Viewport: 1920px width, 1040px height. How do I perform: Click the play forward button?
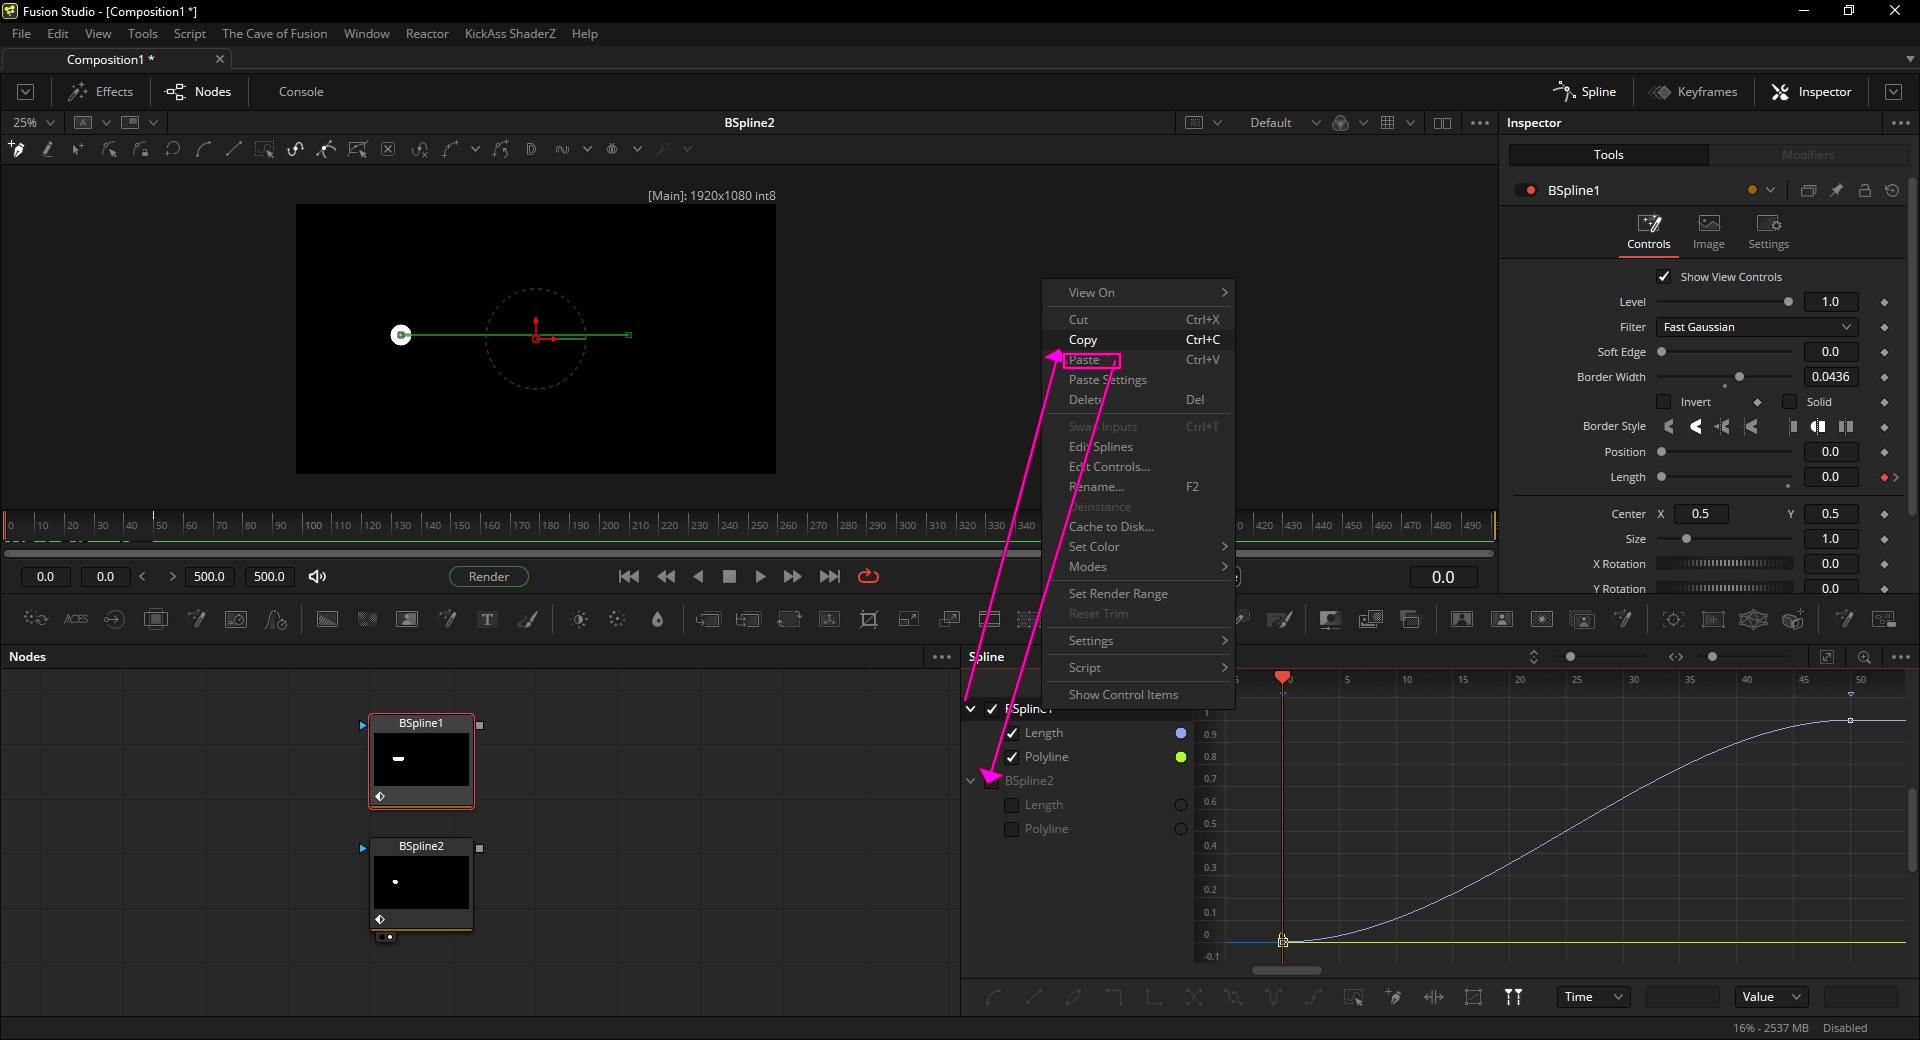tap(760, 577)
